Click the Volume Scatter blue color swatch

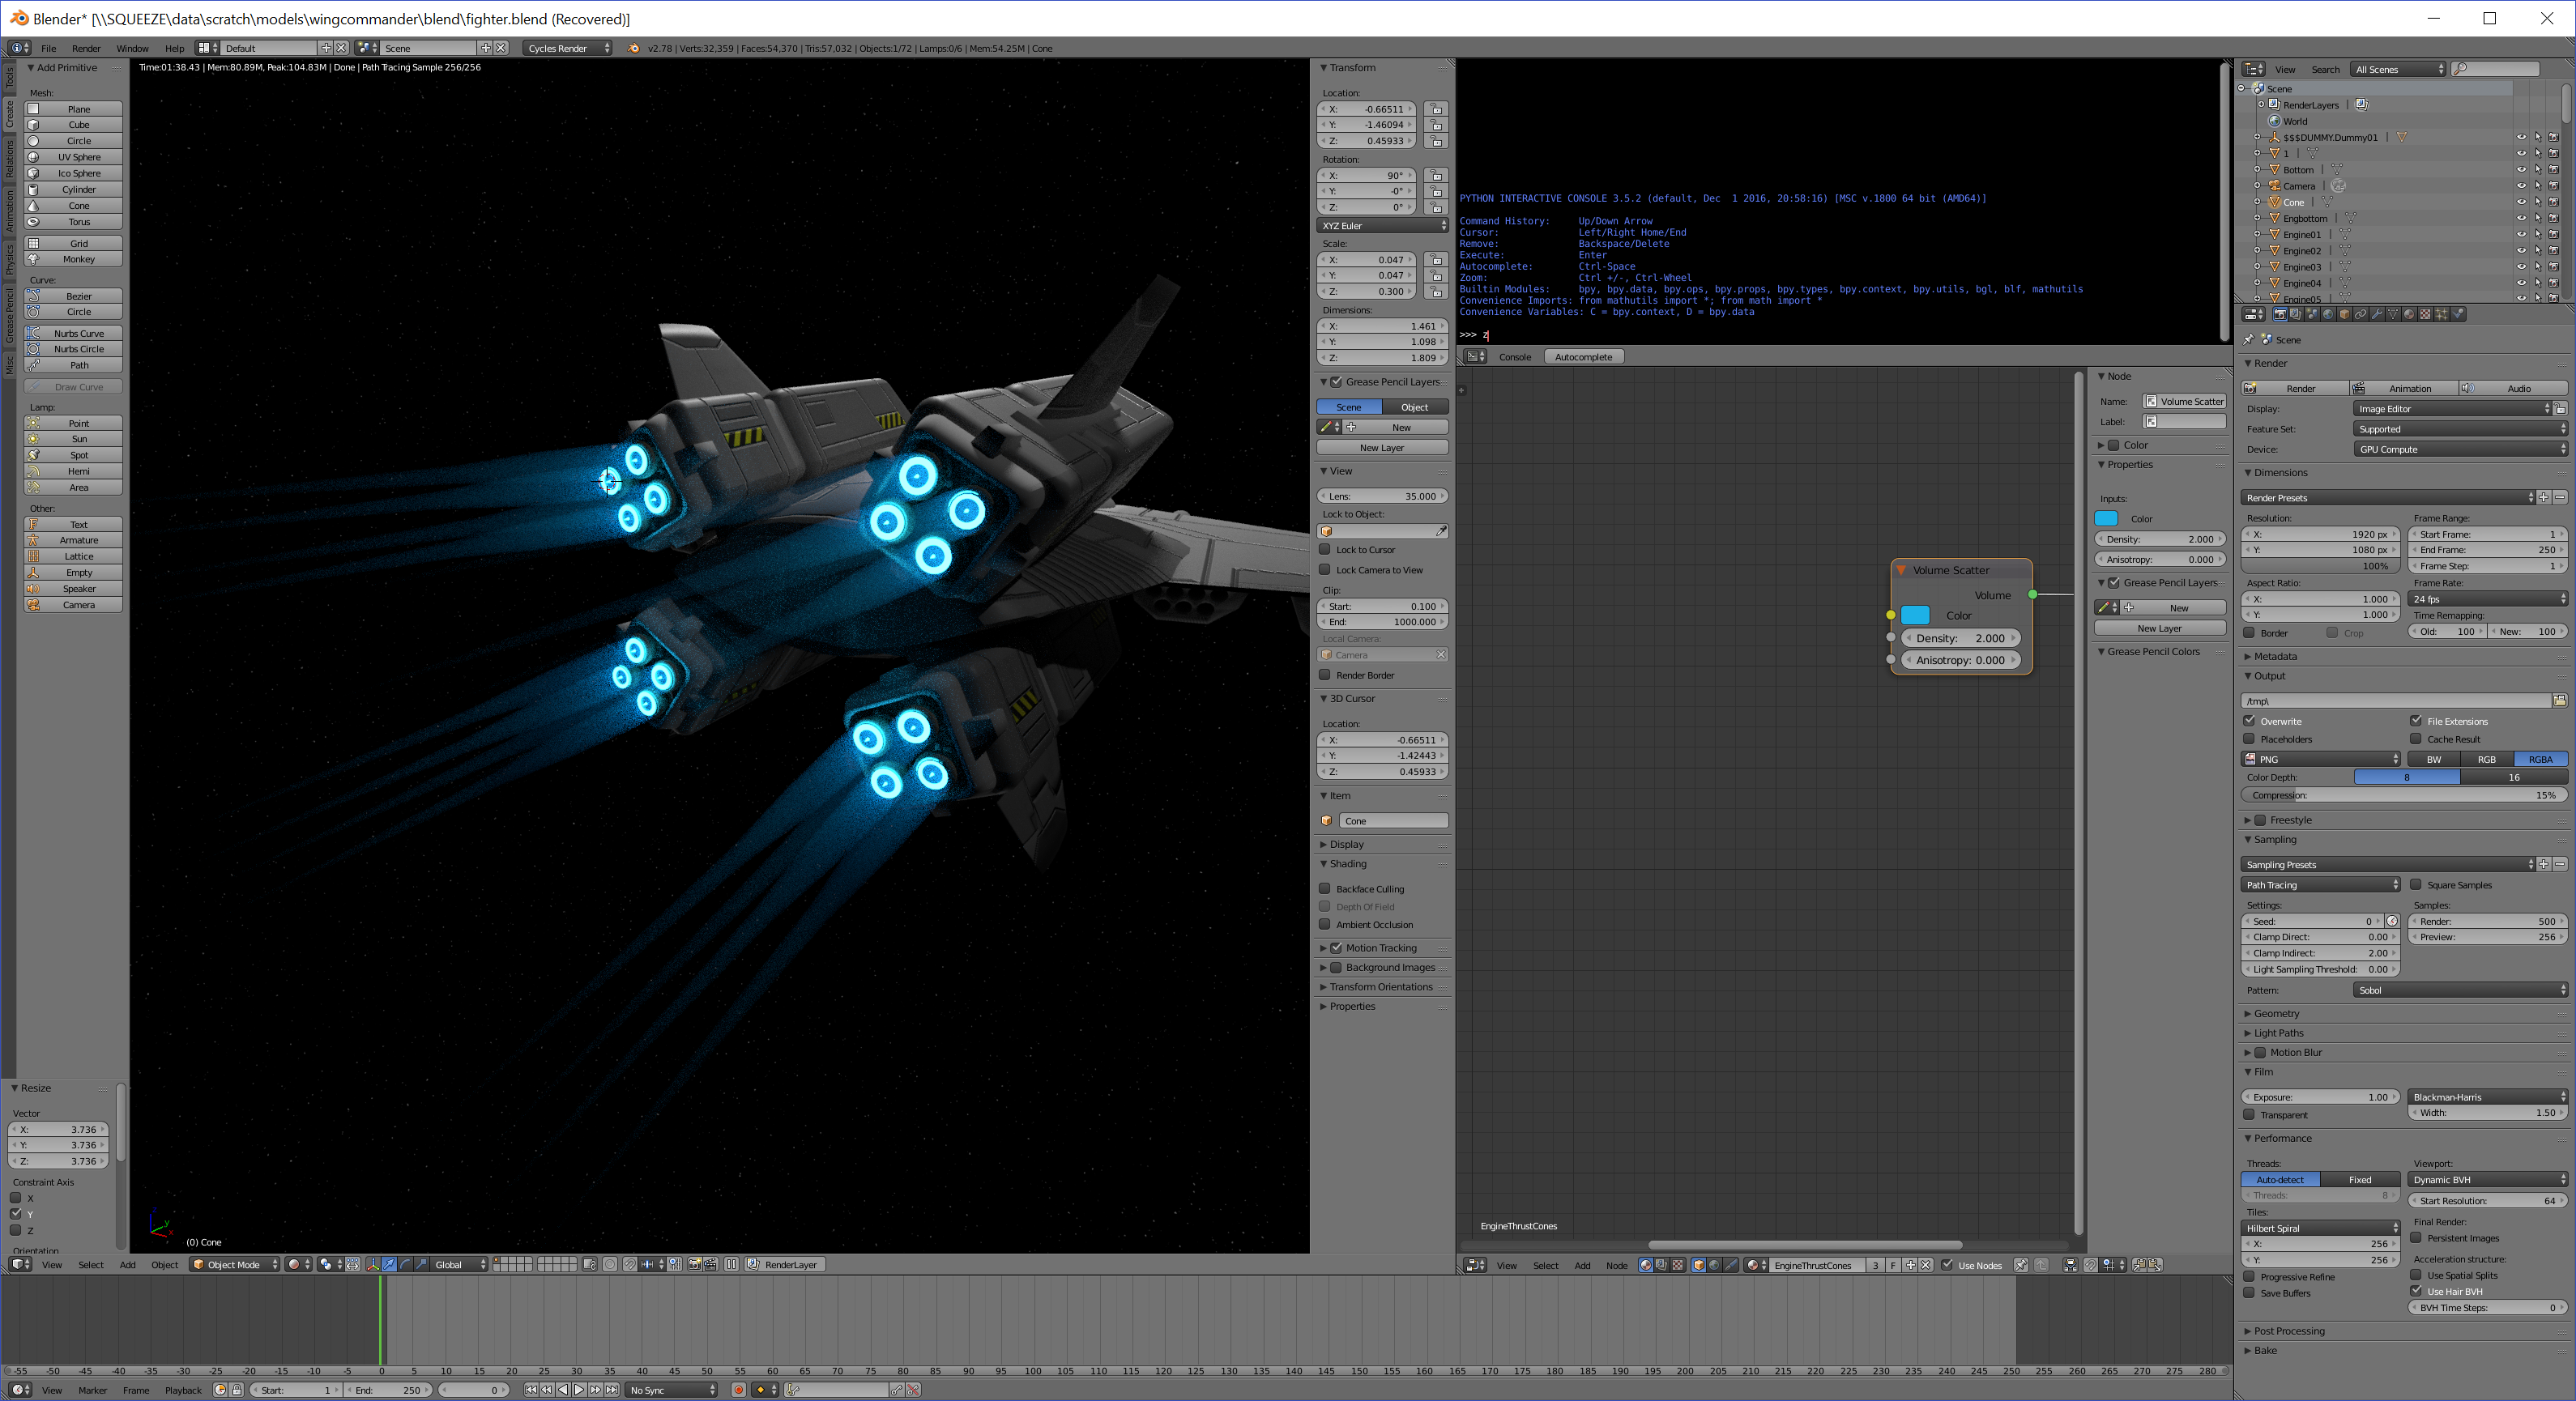(1914, 615)
